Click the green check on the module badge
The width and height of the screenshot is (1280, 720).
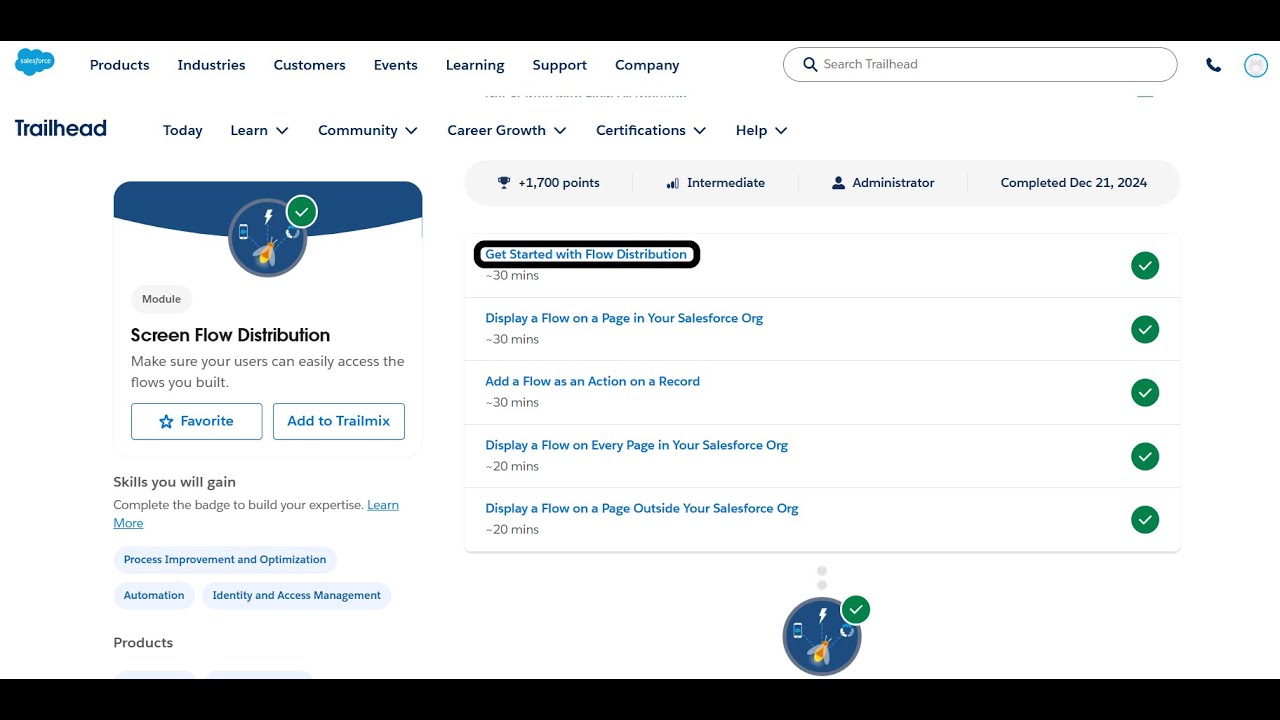301,212
